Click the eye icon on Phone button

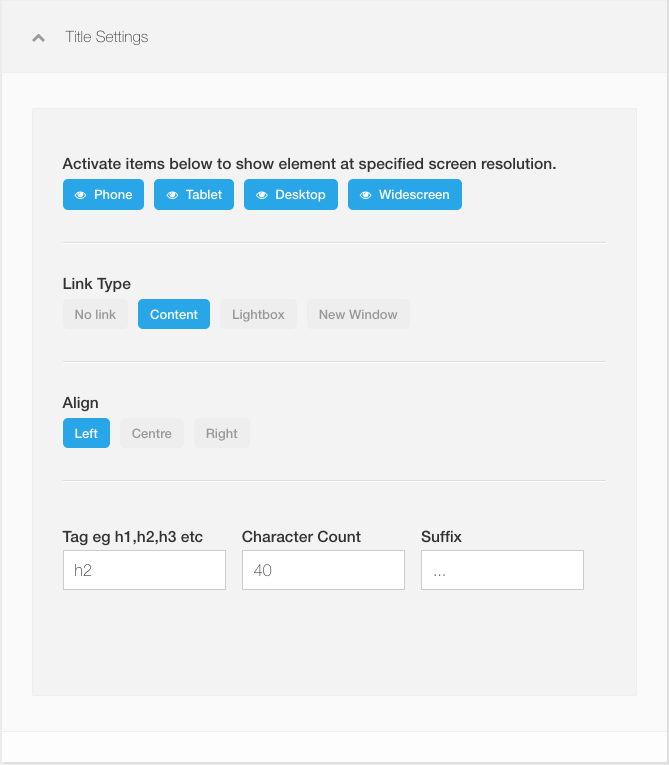(80, 195)
